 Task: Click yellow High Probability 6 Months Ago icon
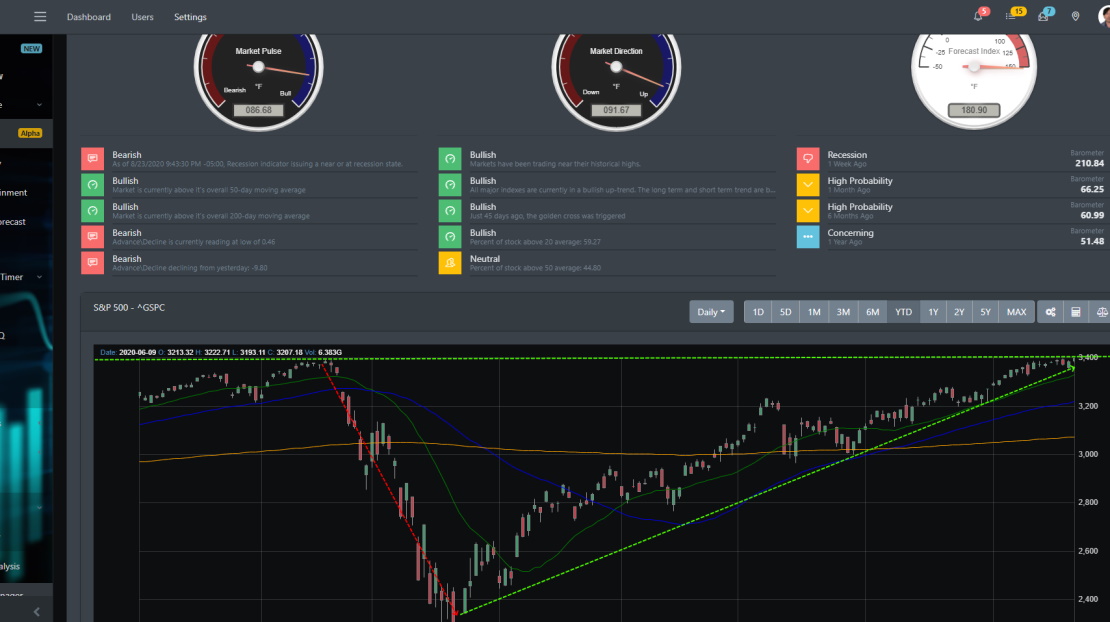[808, 211]
